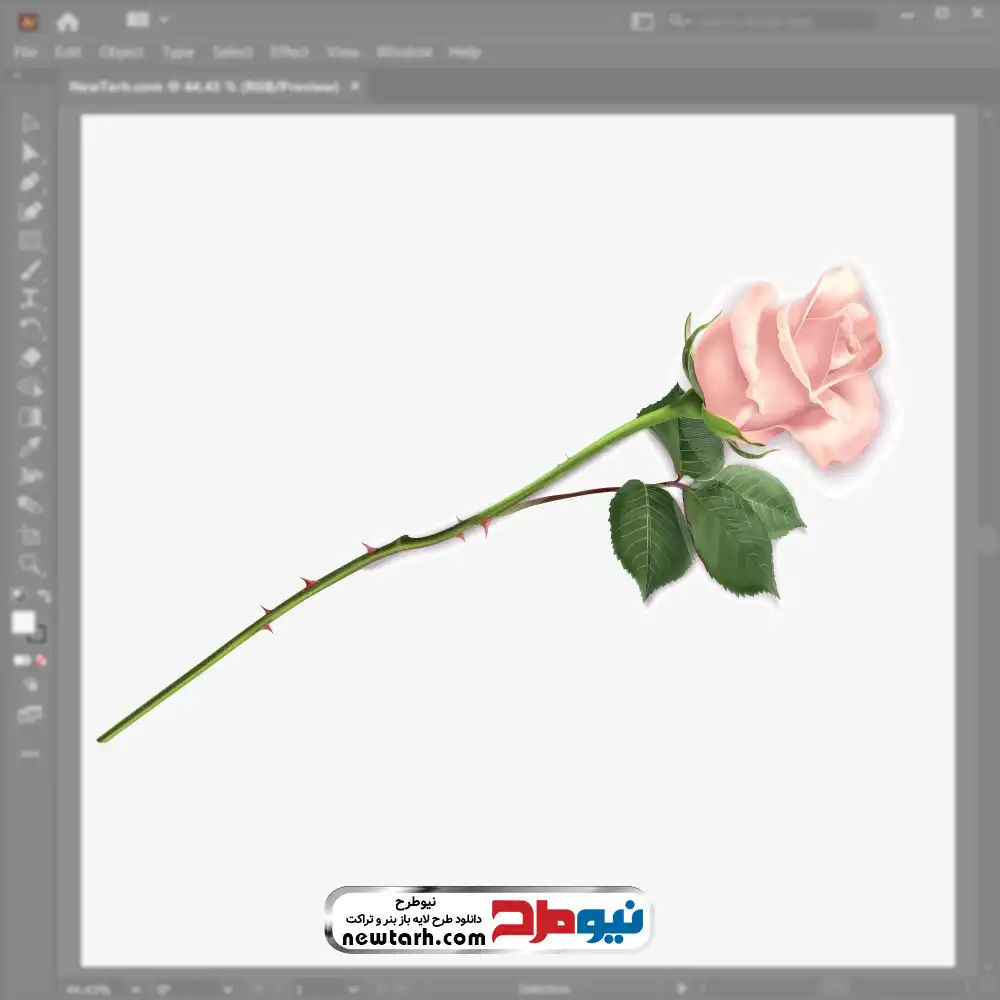Open the Effect menu

(x=289, y=52)
